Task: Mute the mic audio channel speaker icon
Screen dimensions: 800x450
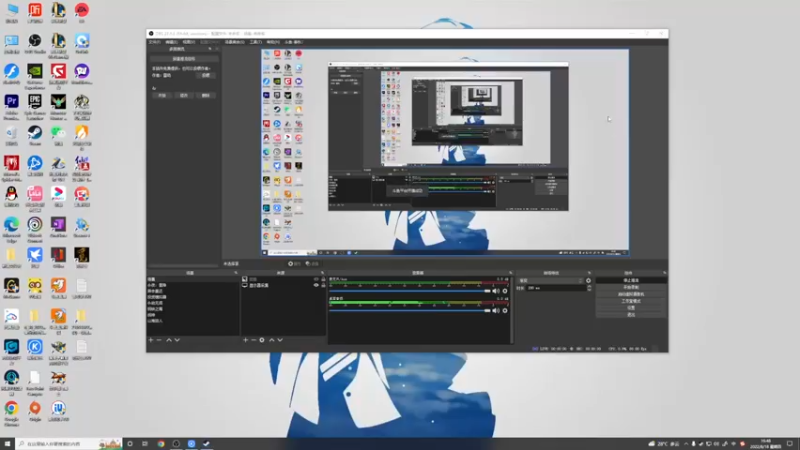Action: 496,291
